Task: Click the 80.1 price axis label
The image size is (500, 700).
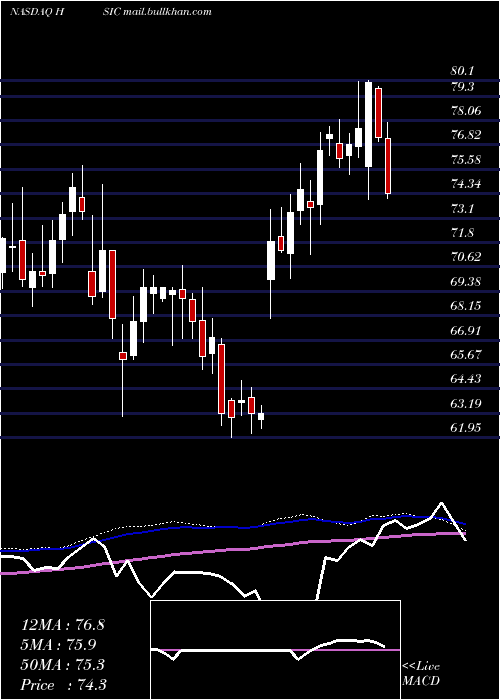Action: pos(462,71)
